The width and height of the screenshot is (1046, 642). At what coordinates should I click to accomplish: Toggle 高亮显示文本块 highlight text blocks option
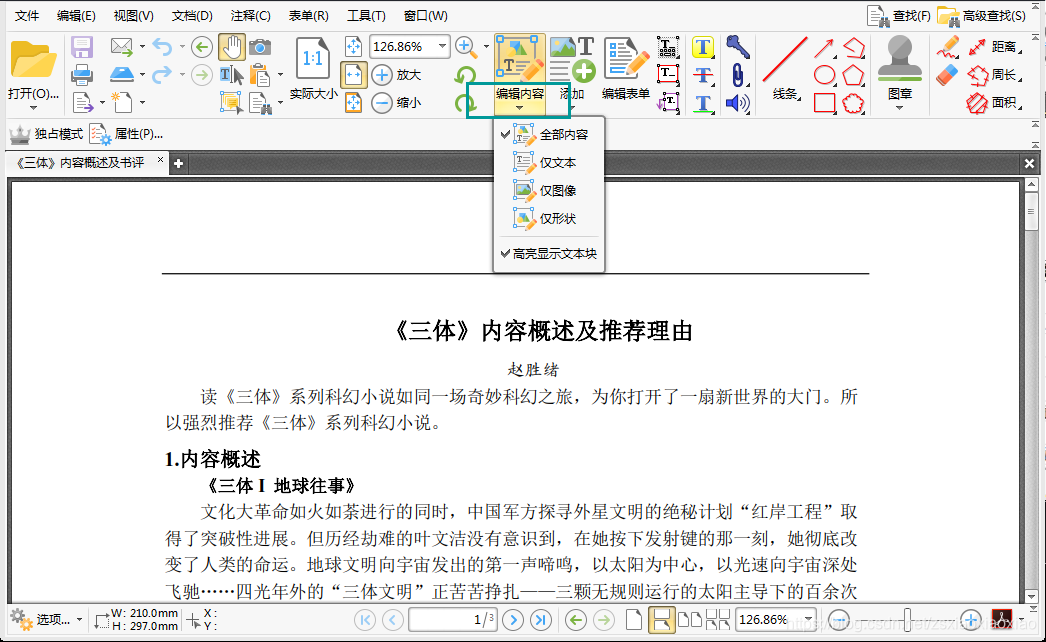point(548,254)
